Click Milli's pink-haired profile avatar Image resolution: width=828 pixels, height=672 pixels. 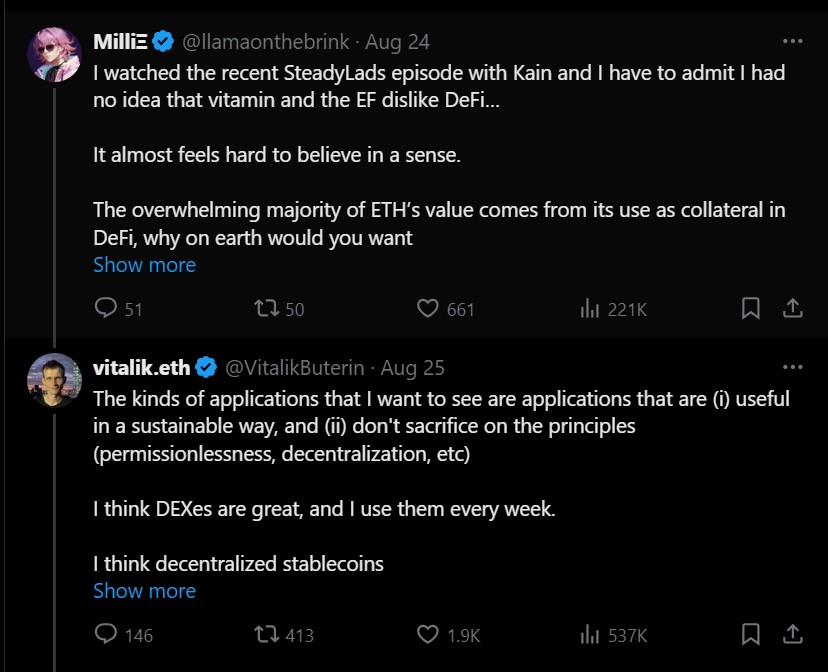pyautogui.click(x=54, y=54)
